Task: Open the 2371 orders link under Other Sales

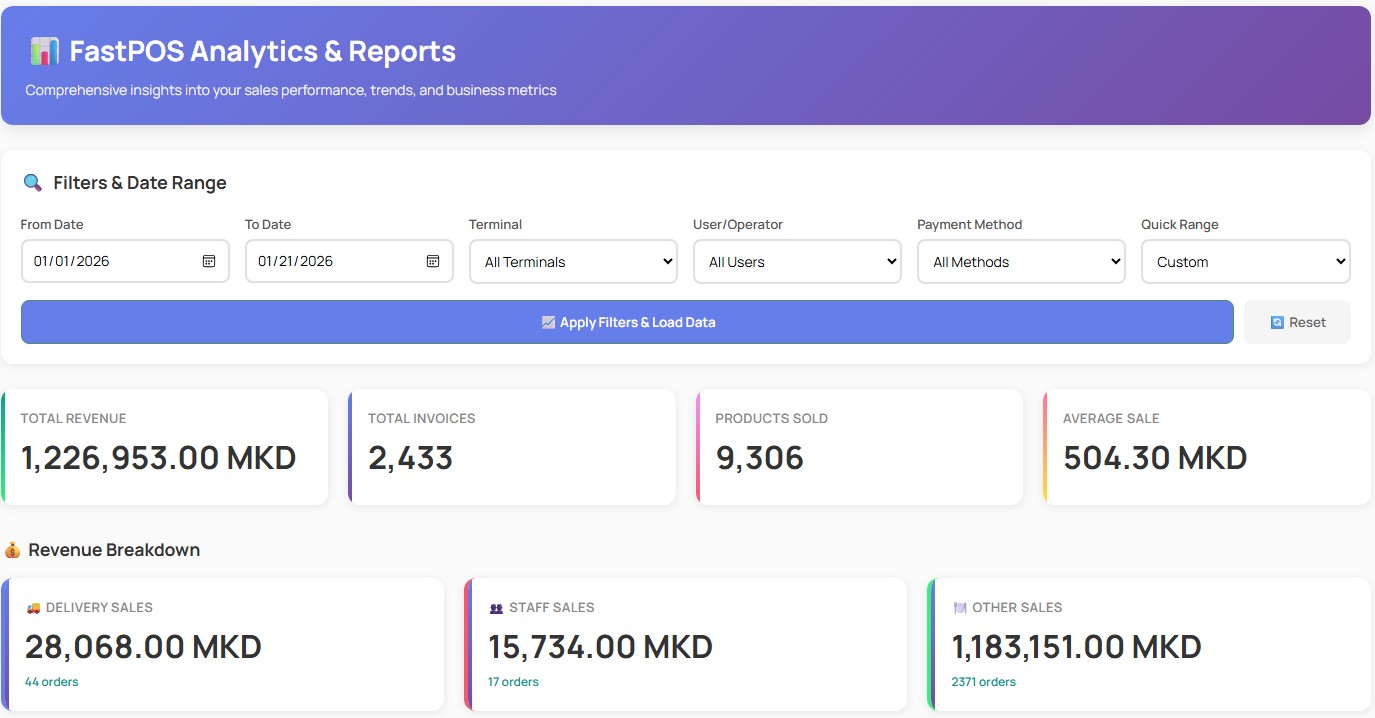Action: click(x=984, y=681)
